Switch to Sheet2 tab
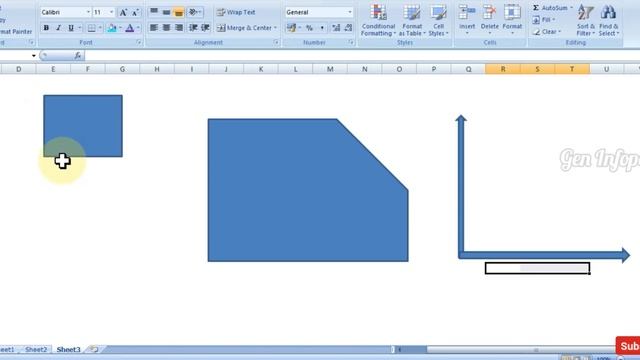This screenshot has height=360, width=640. pos(36,349)
